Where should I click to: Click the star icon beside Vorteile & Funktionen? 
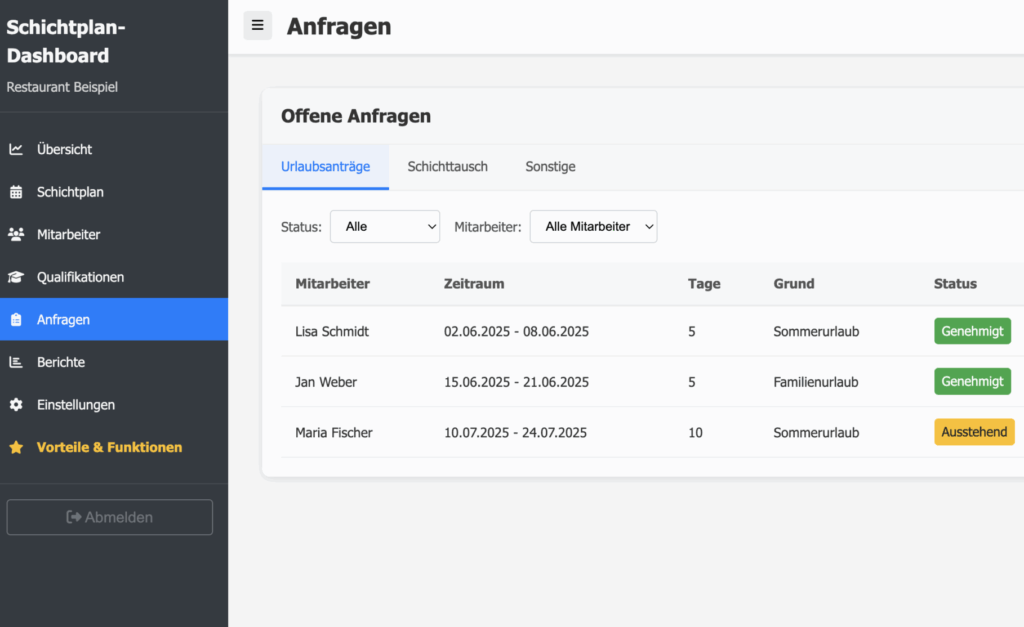click(x=16, y=447)
